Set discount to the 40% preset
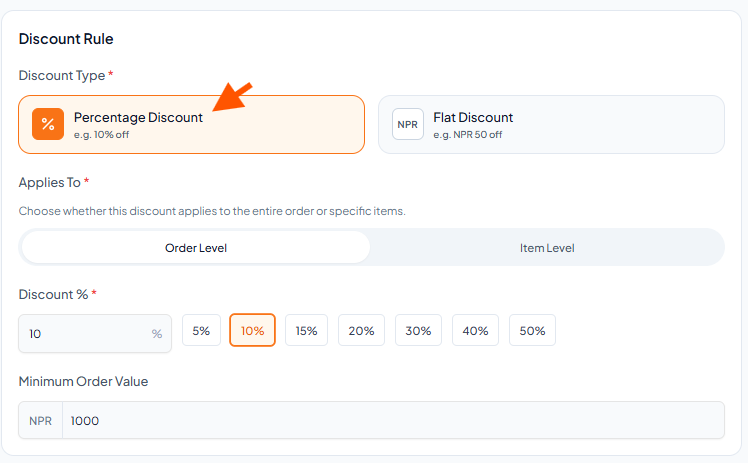This screenshot has height=463, width=748. pos(475,330)
